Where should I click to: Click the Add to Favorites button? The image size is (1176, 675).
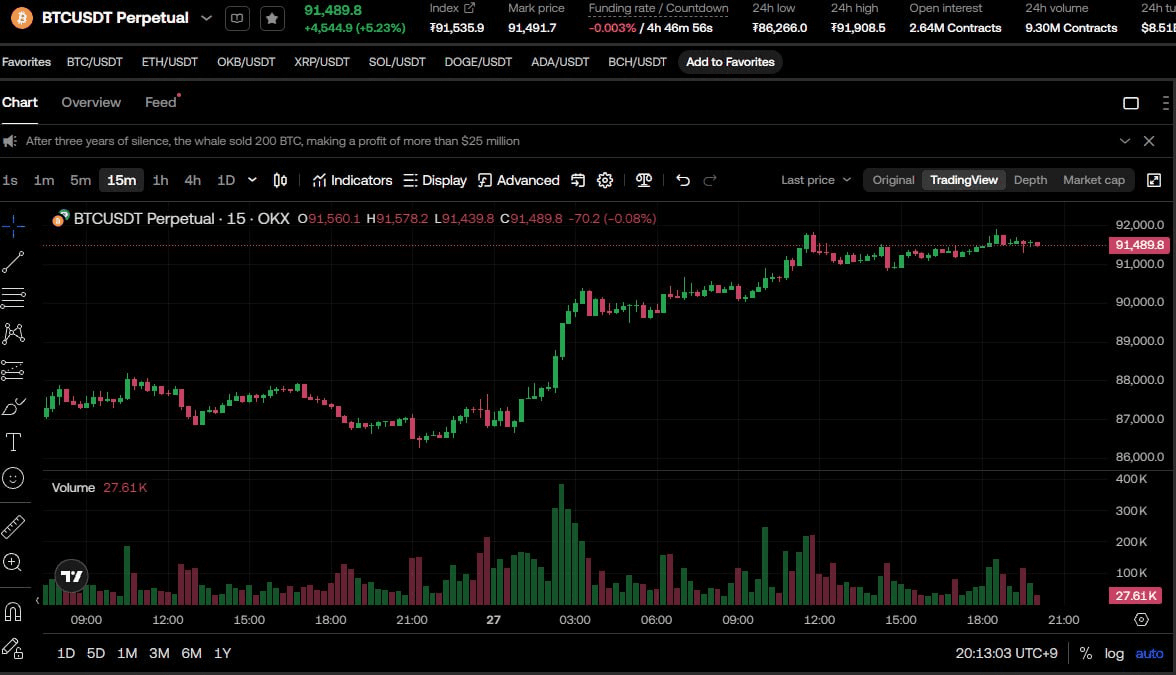point(729,61)
